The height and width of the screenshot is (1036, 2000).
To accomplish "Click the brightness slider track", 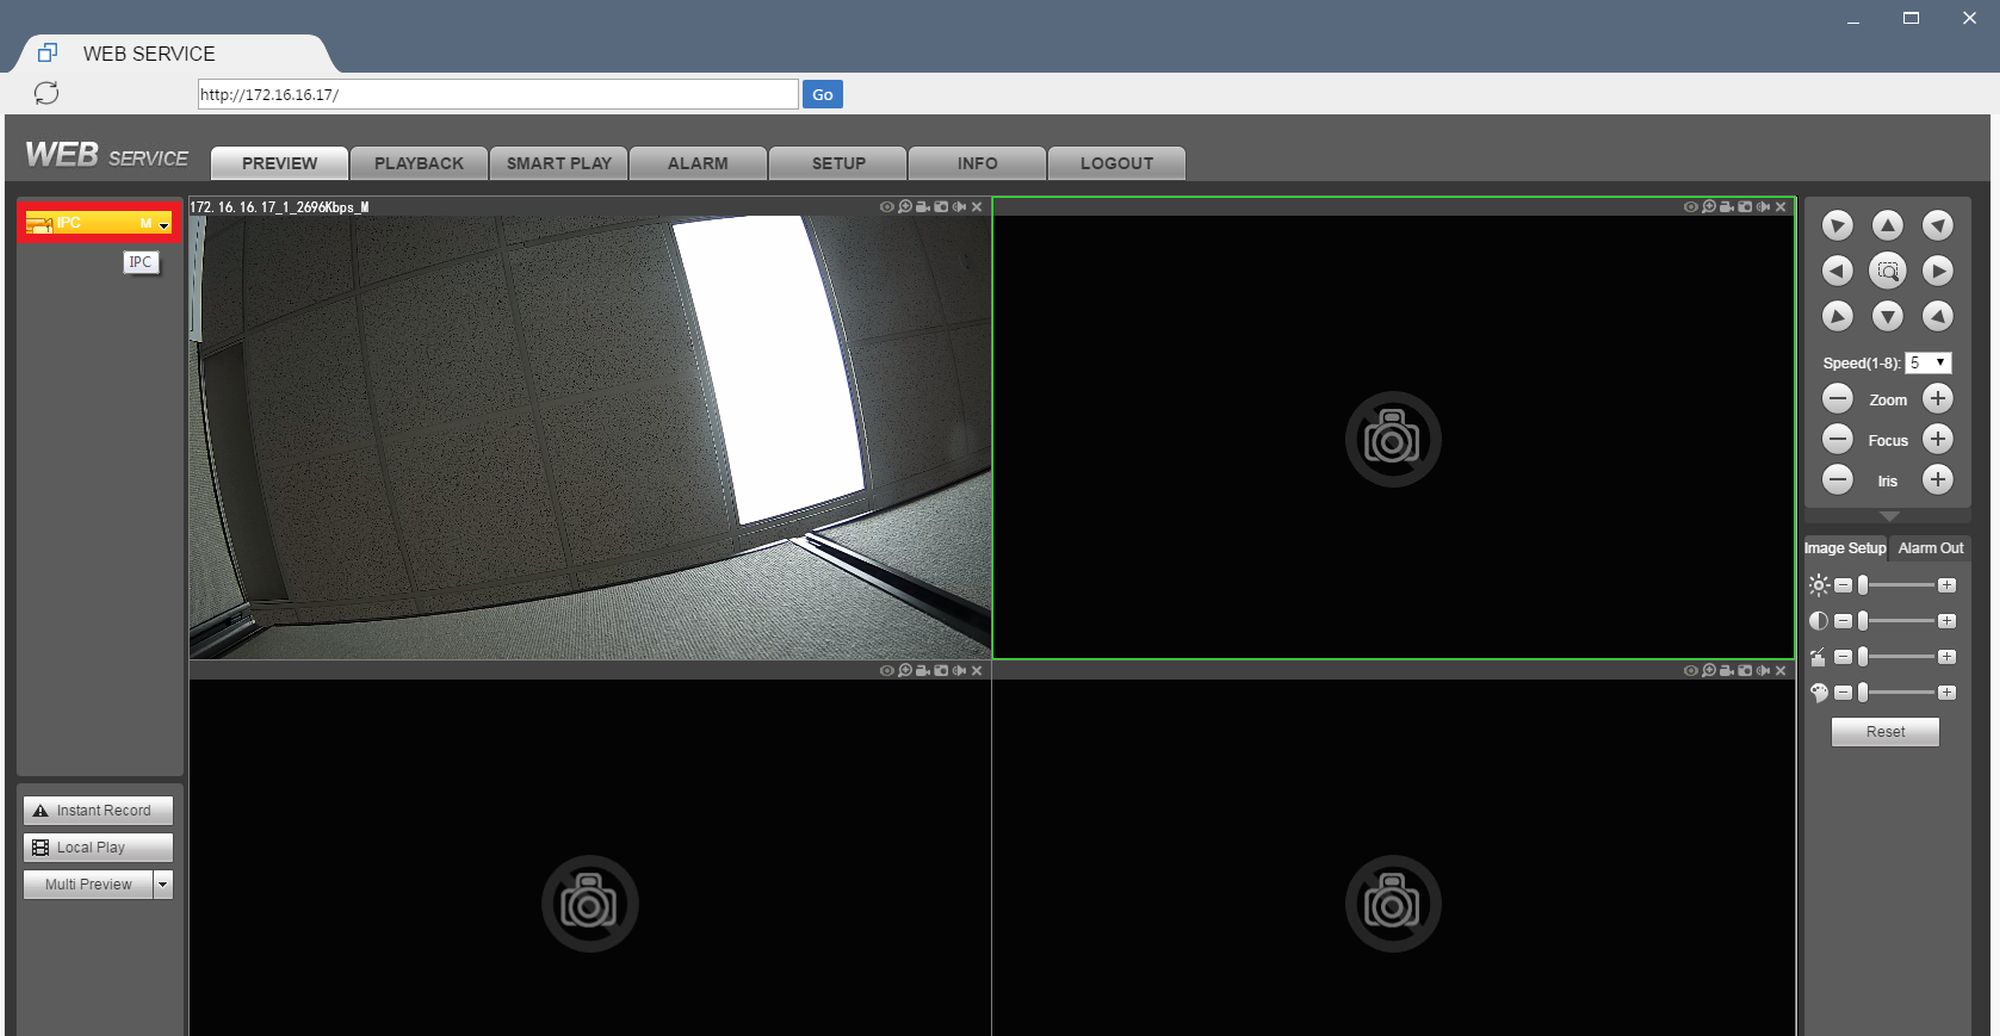I will click(x=1896, y=585).
